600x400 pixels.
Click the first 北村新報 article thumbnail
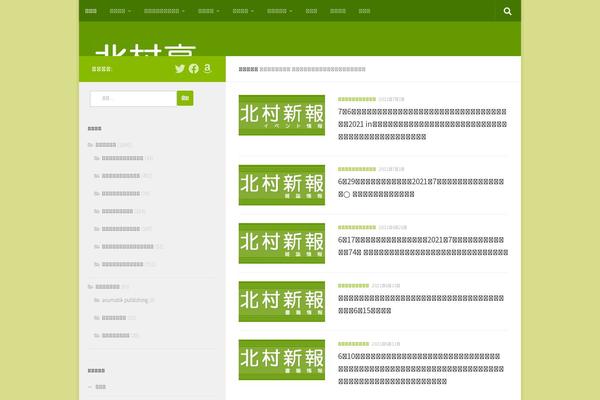tap(282, 115)
